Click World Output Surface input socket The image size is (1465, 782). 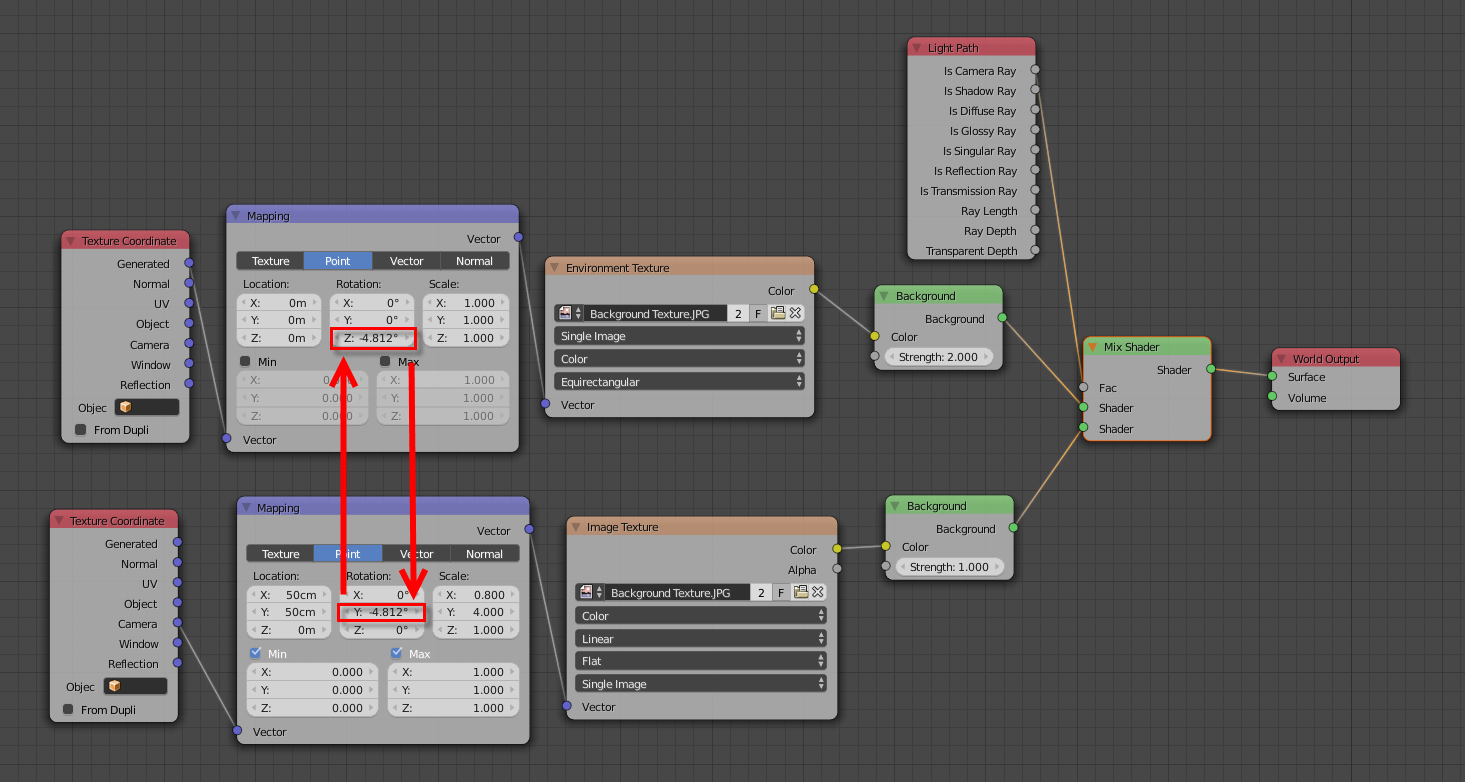point(1272,377)
